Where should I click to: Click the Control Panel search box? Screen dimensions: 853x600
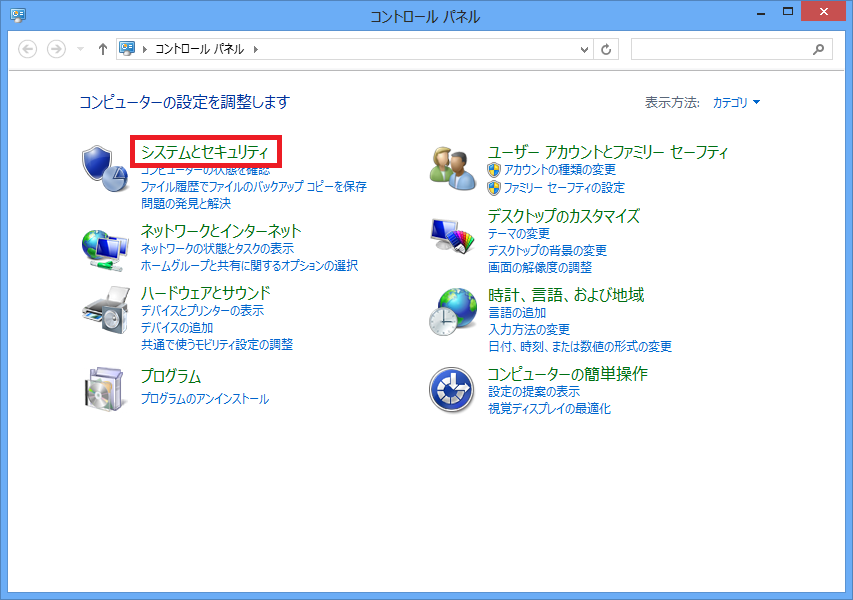[722, 49]
